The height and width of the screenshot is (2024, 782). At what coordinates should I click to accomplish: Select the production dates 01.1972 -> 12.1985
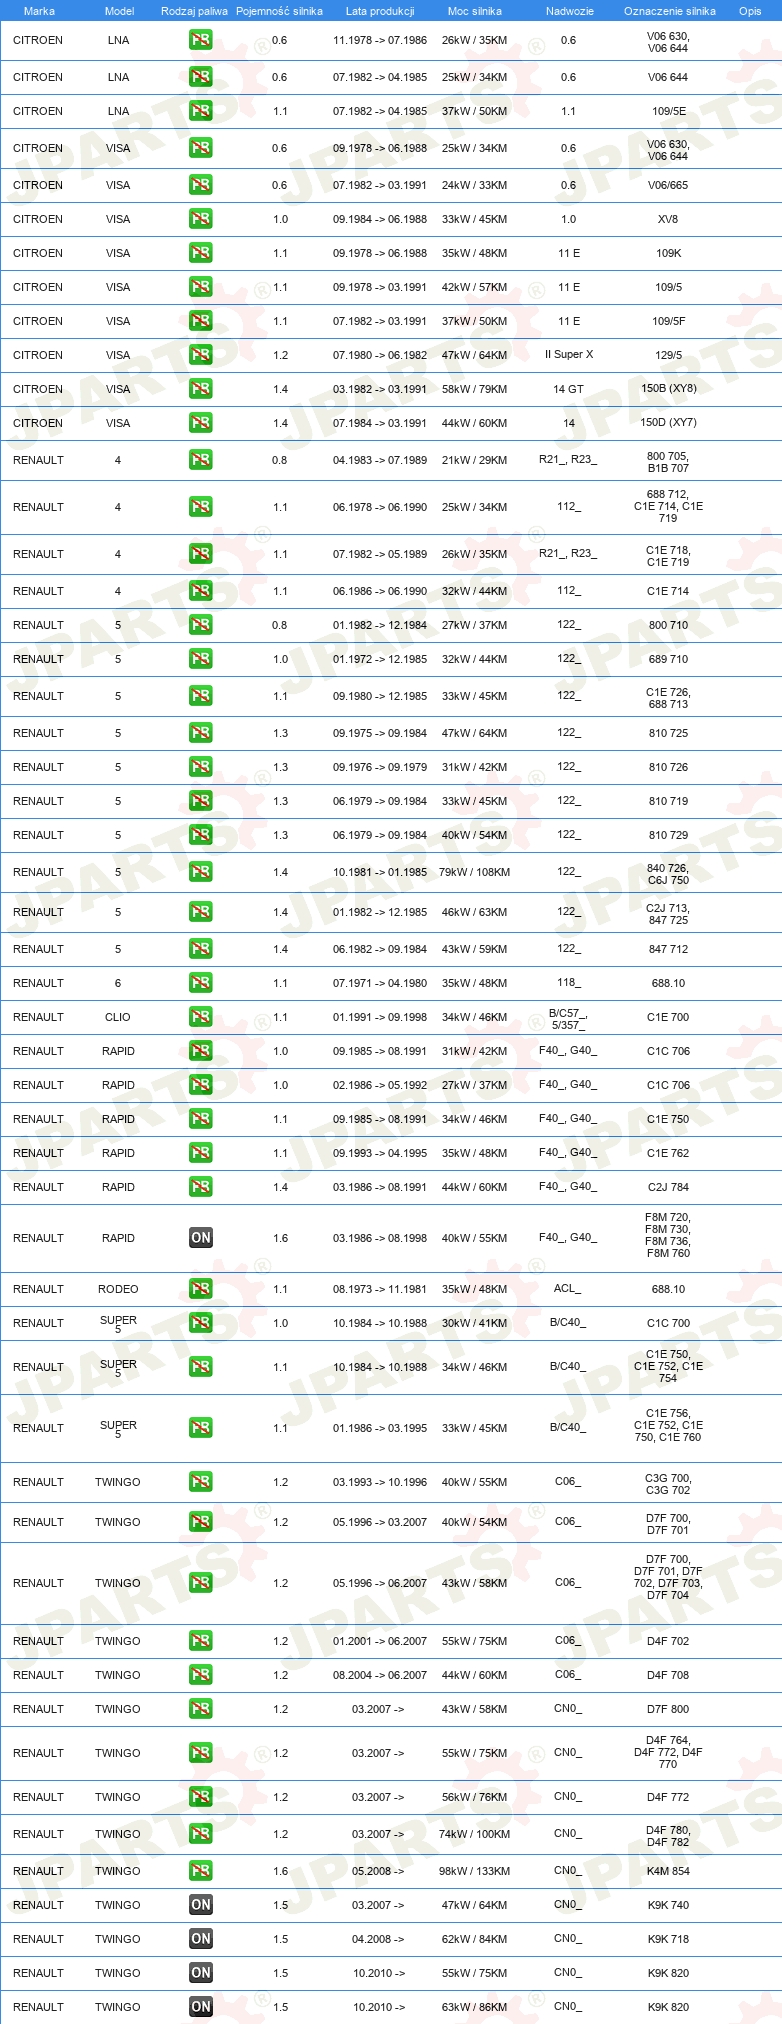tap(380, 659)
